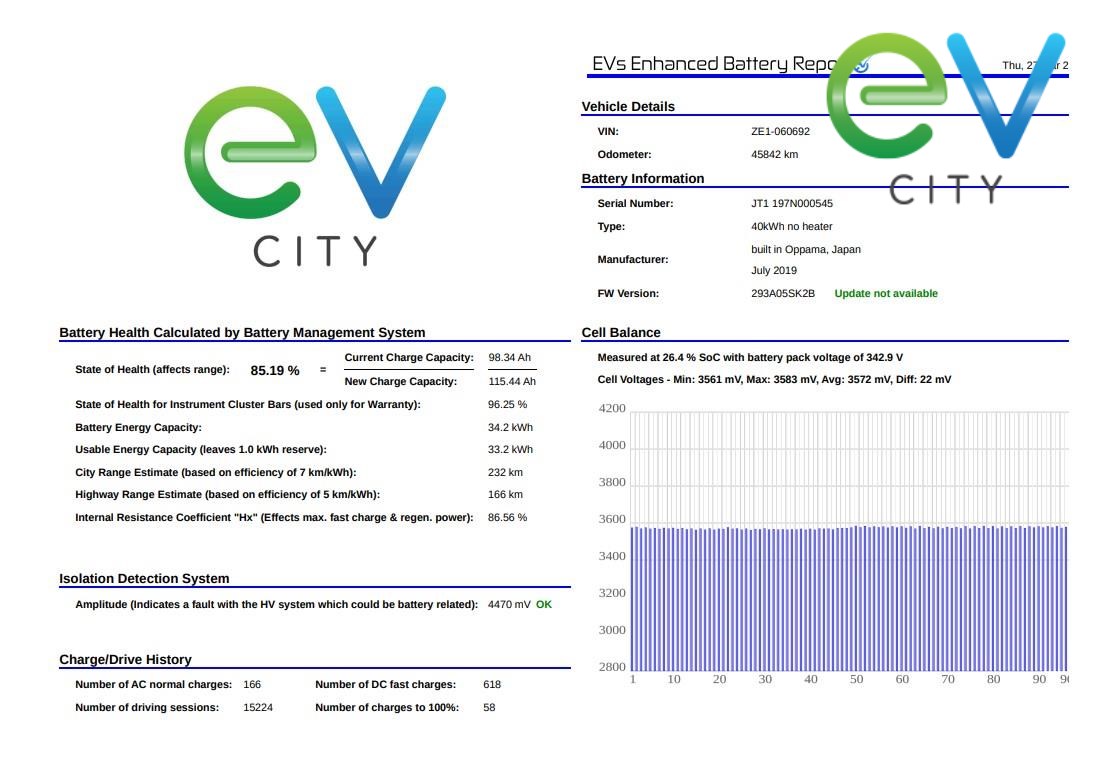This screenshot has height=768, width=1097.
Task: Click the 4200 label on the chart axis
Action: click(x=612, y=408)
